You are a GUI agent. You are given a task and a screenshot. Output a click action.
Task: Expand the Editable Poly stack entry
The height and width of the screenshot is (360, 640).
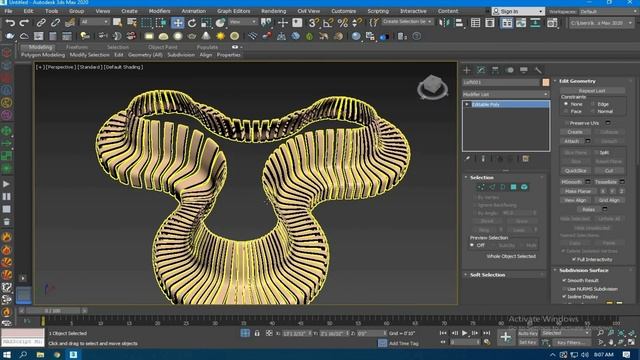click(x=467, y=104)
